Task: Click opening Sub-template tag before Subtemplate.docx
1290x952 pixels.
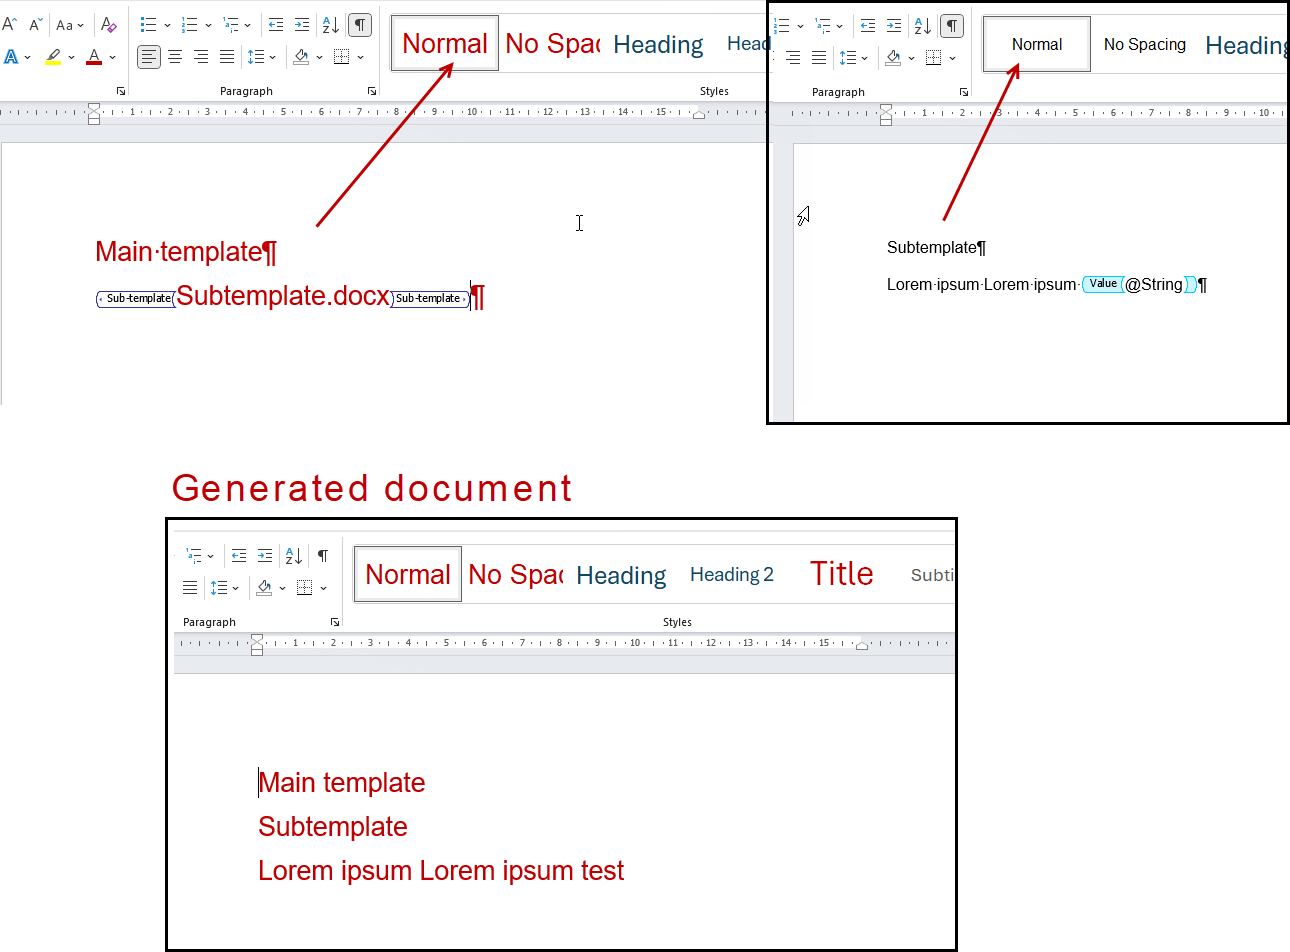Action: 135,298
